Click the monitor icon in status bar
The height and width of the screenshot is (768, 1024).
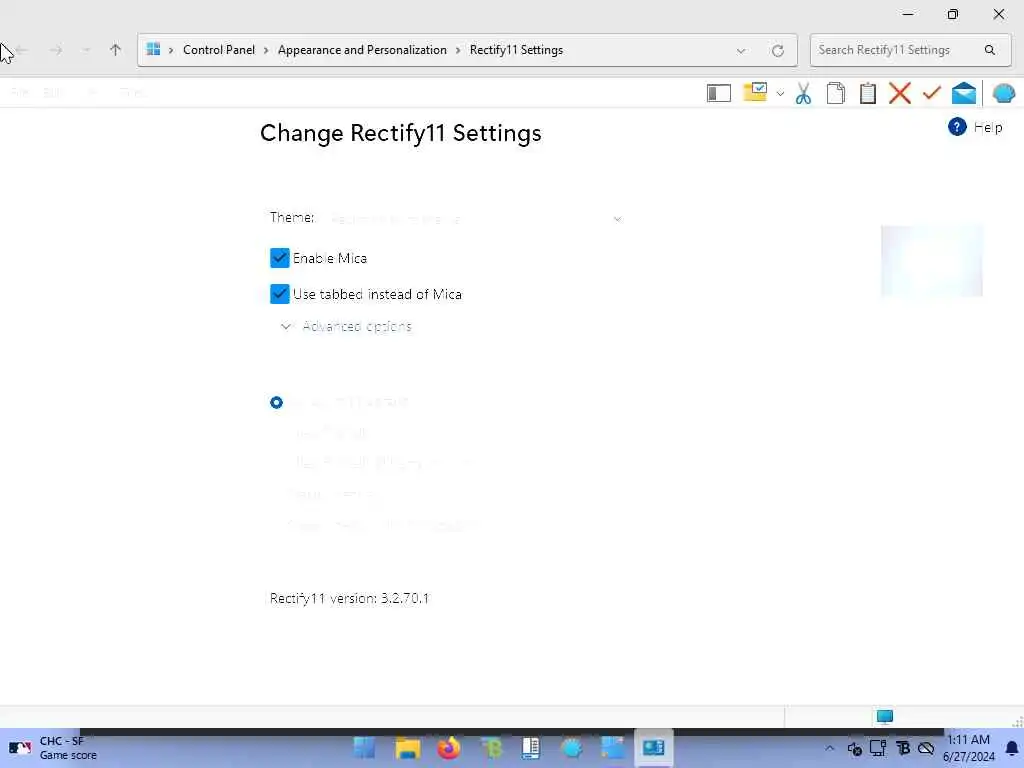884,716
